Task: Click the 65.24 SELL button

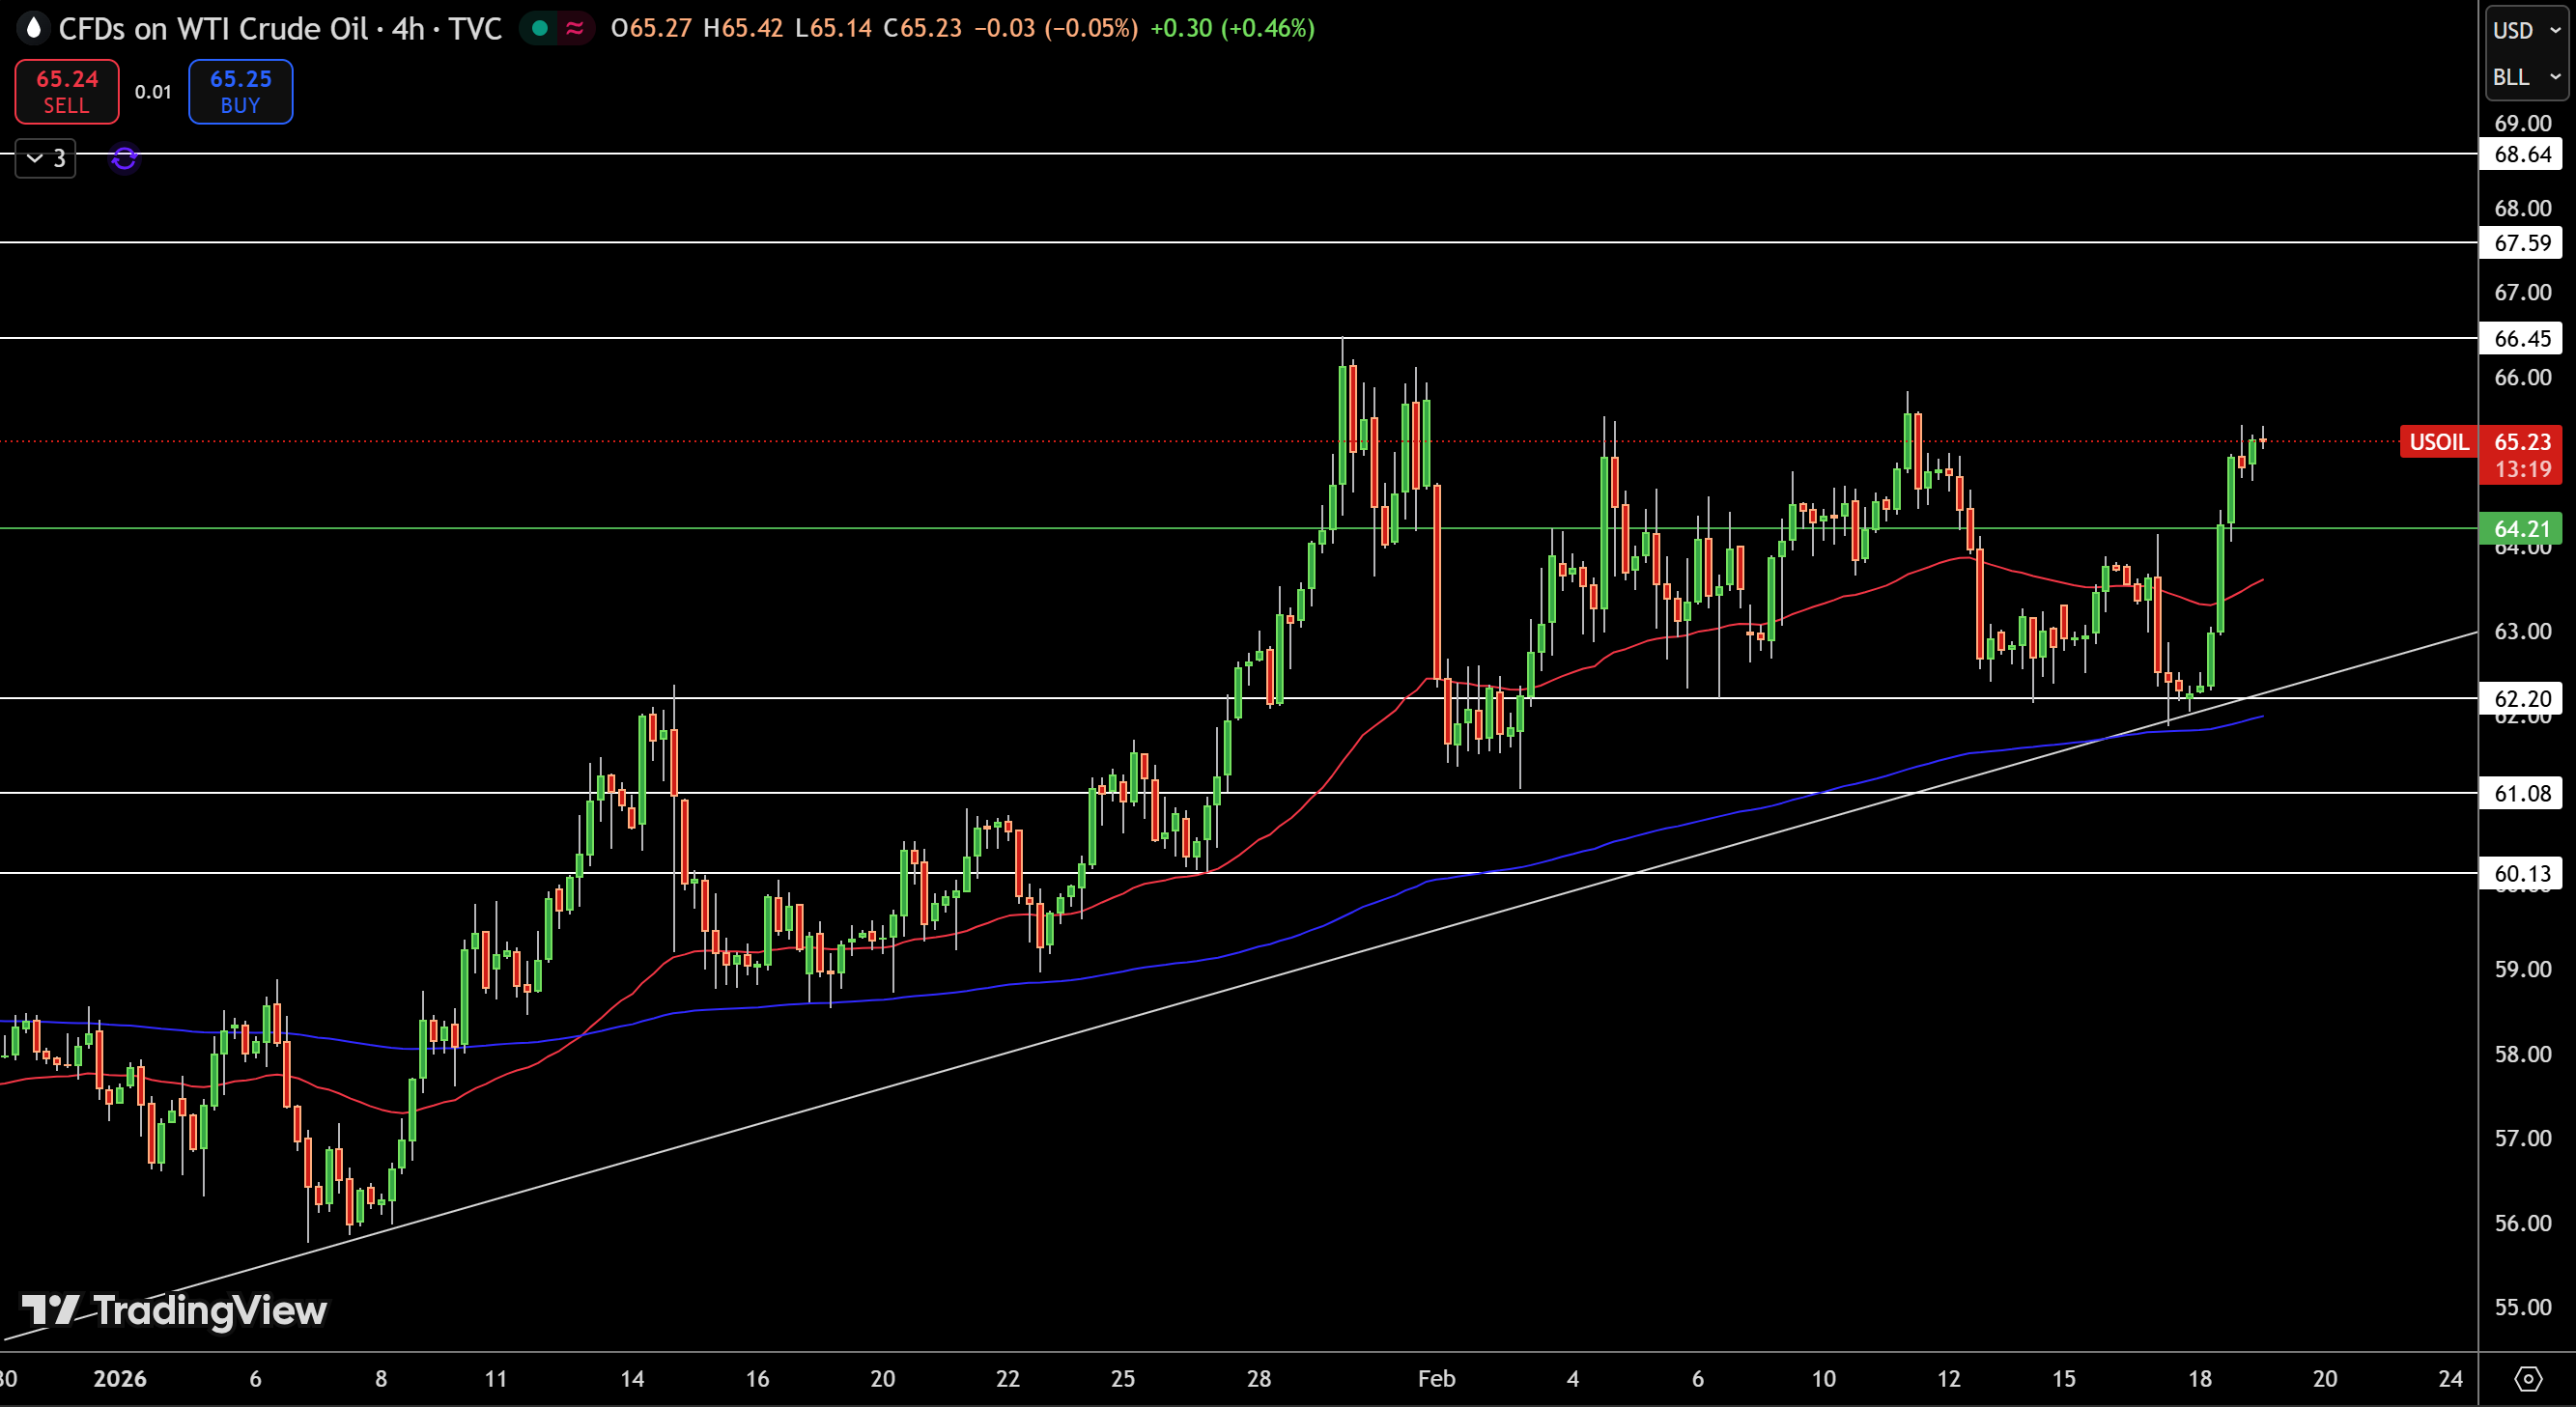Action: [x=67, y=91]
